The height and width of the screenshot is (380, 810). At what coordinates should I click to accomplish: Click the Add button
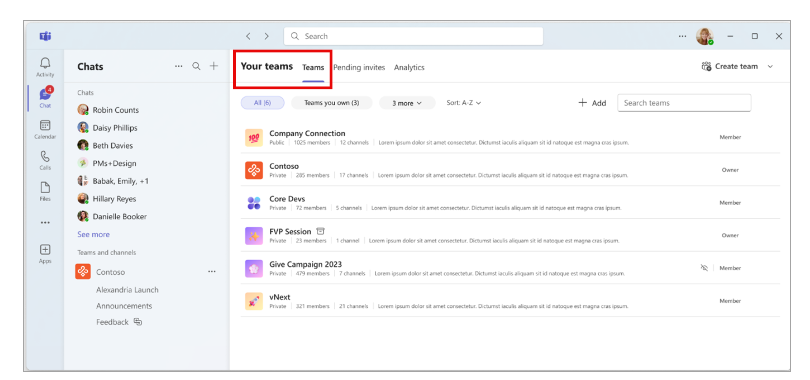pos(592,103)
